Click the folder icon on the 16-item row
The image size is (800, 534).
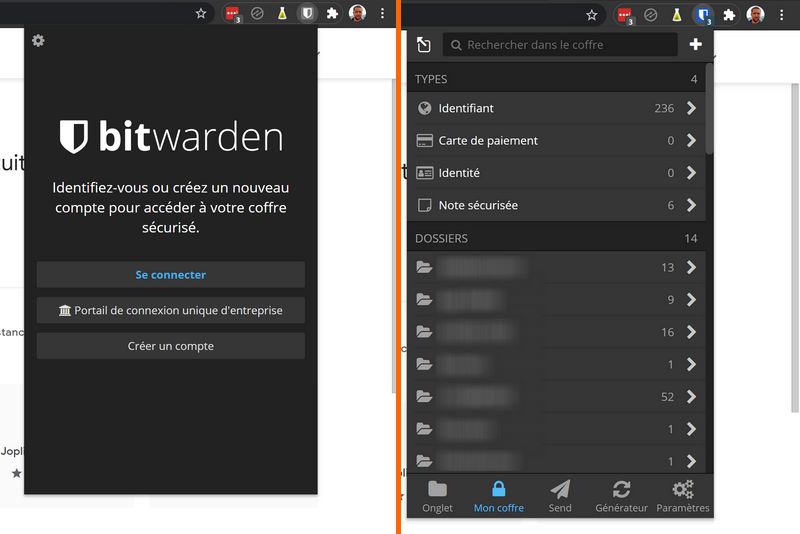[424, 332]
